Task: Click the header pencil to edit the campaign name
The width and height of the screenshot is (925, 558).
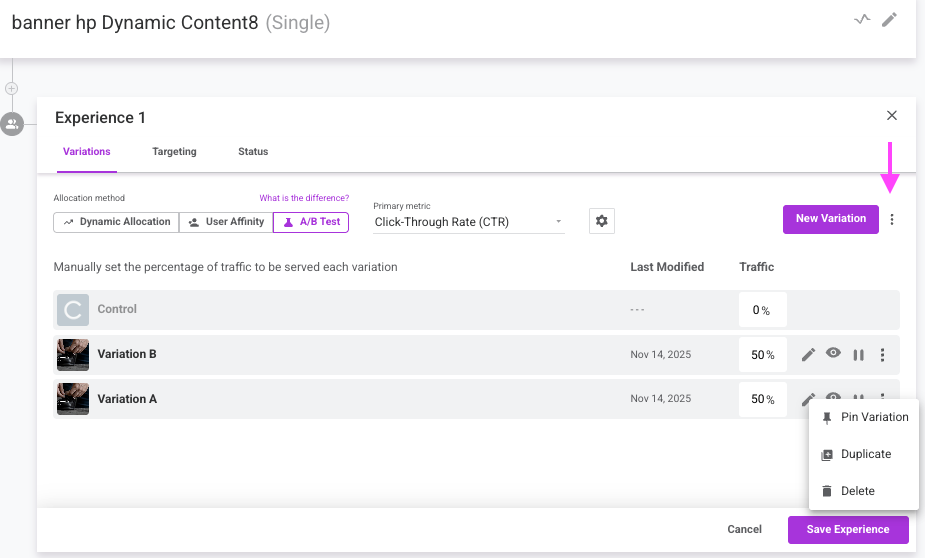Action: pyautogui.click(x=890, y=20)
